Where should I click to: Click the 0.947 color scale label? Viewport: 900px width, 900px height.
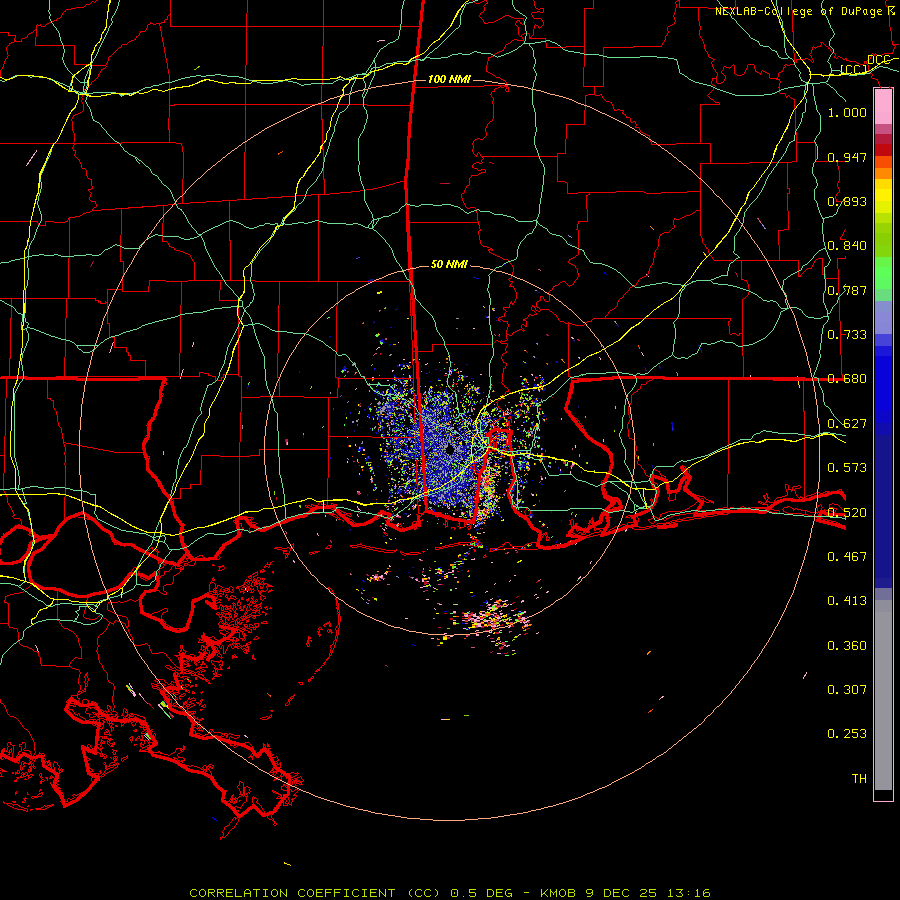tap(847, 157)
